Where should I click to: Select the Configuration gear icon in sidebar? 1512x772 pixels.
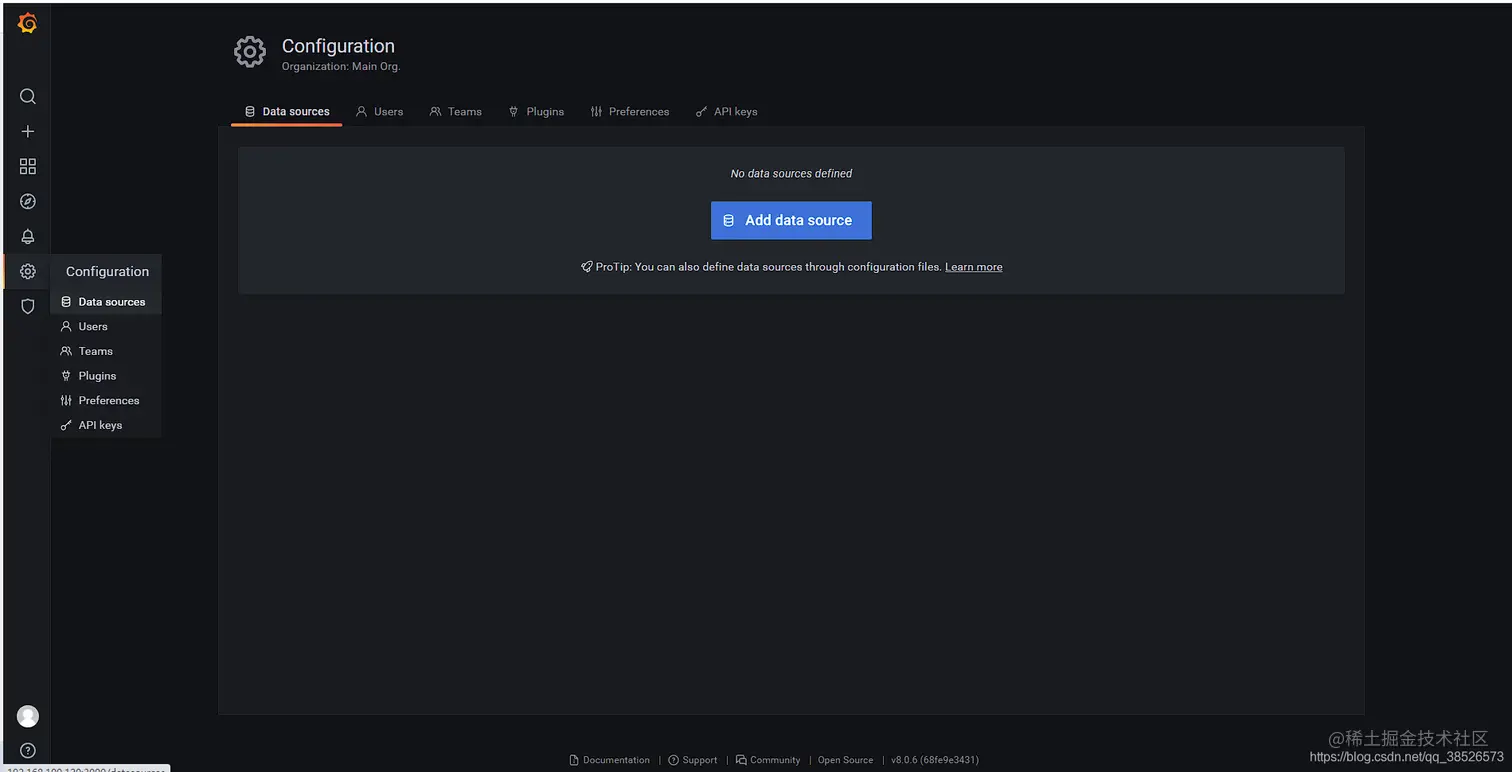pos(28,271)
